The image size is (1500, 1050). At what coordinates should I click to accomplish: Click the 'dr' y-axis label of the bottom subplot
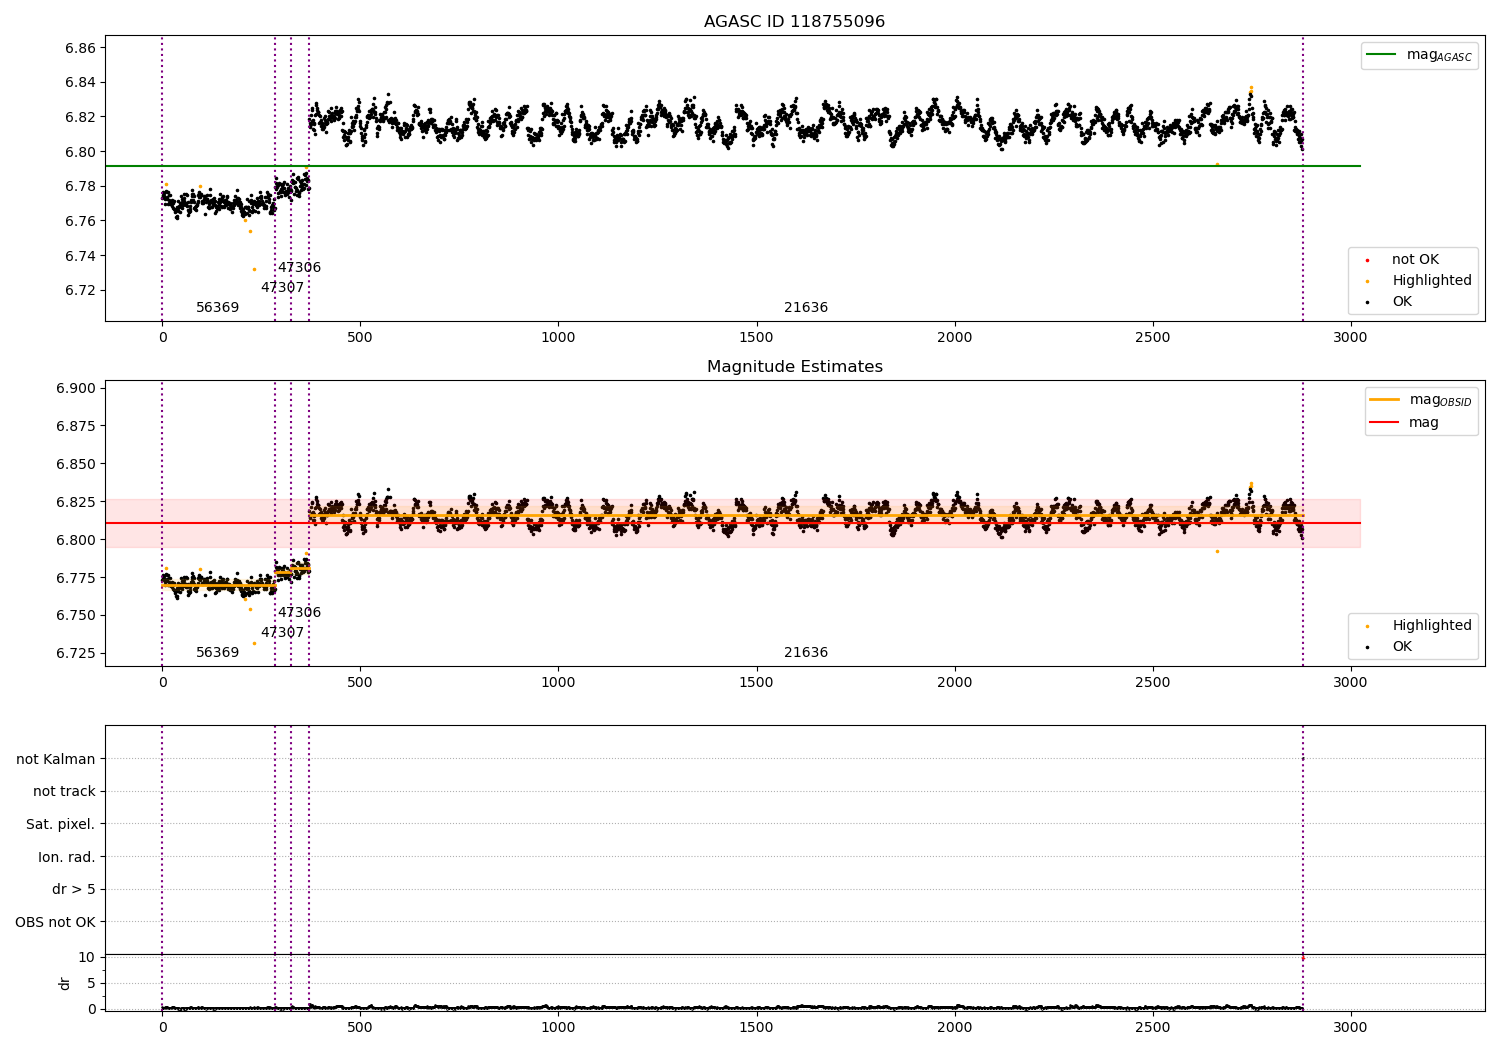tap(65, 983)
